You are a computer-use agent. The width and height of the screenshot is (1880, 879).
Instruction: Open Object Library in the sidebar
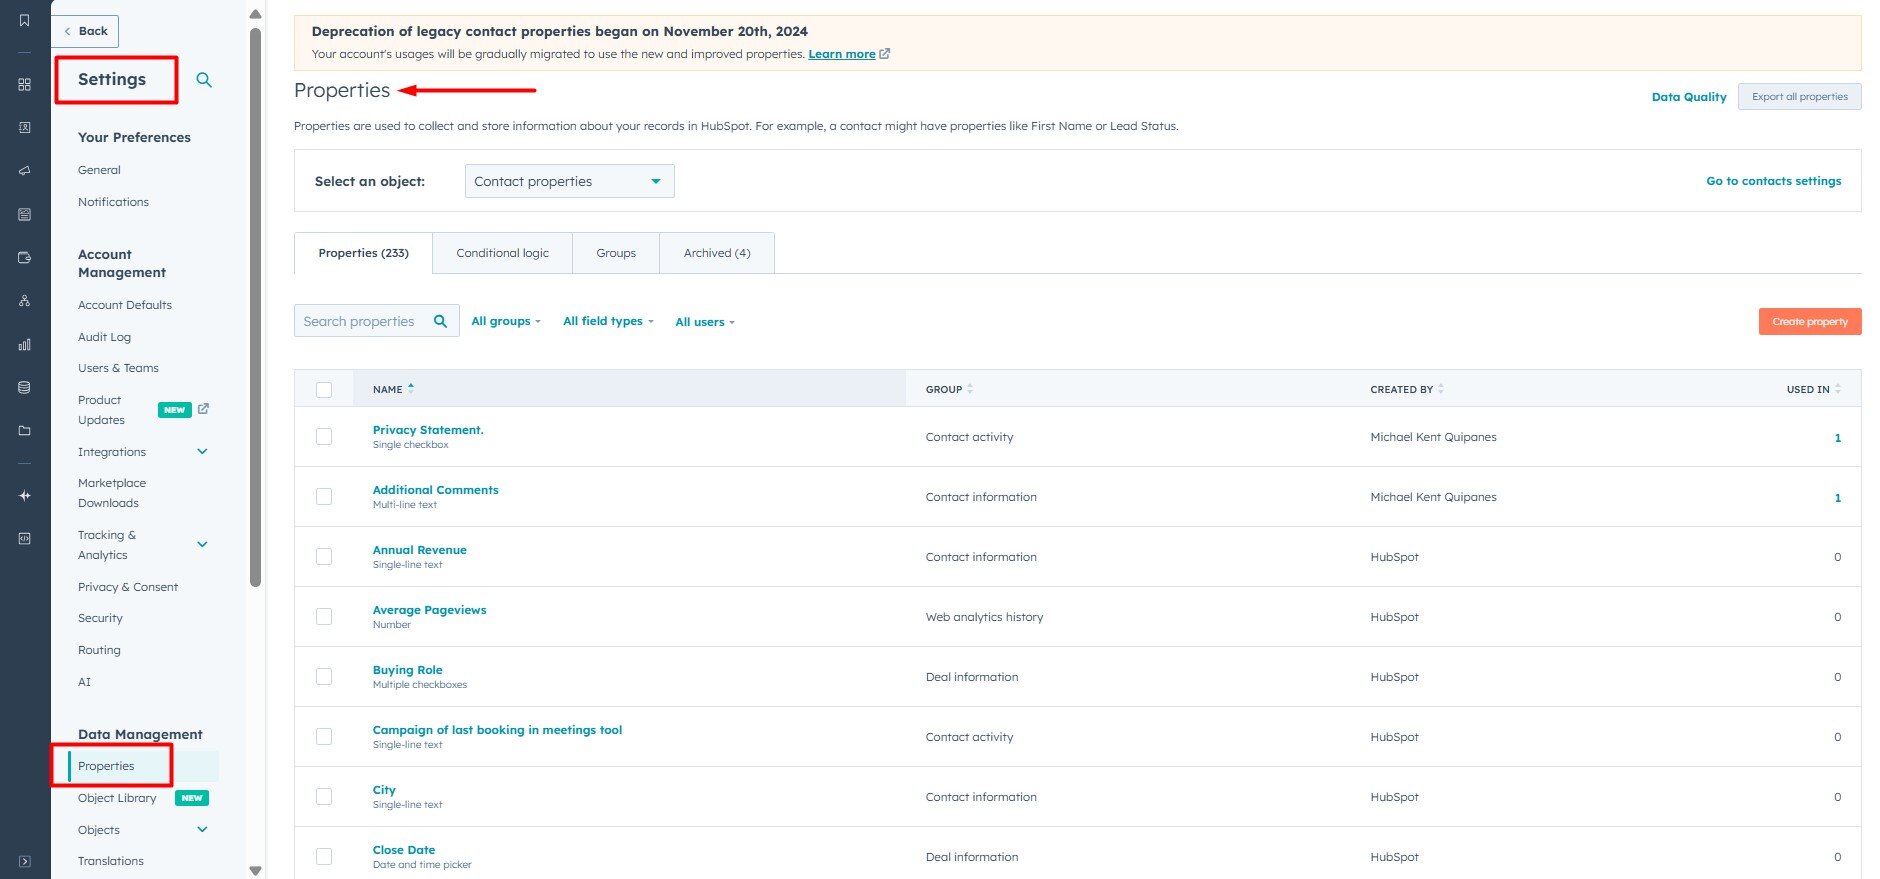[x=117, y=798]
